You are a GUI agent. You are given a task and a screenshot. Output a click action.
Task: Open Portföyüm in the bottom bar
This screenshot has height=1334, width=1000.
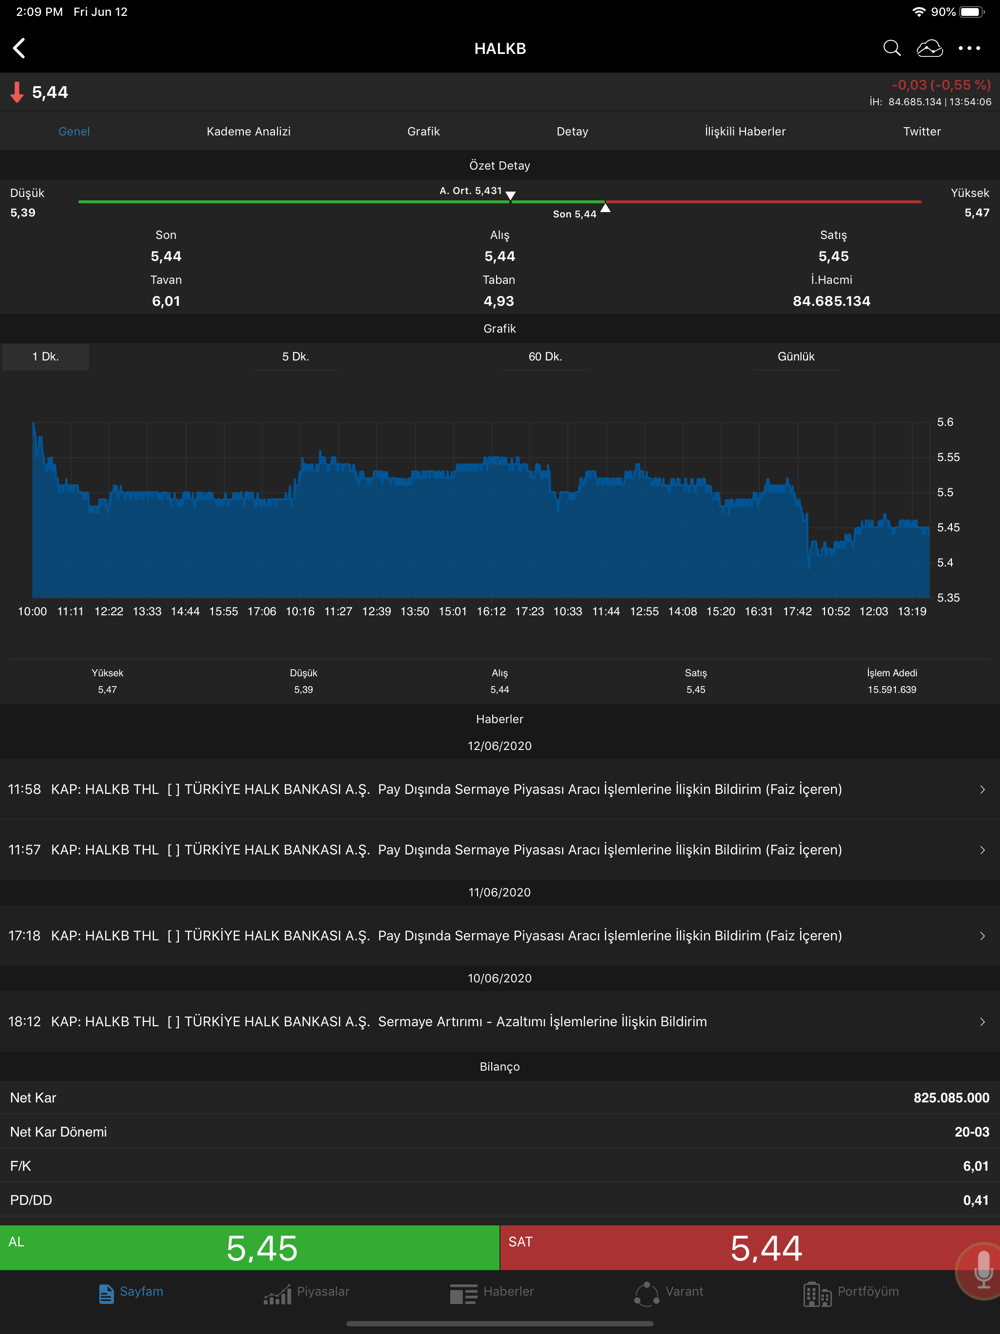(851, 1292)
